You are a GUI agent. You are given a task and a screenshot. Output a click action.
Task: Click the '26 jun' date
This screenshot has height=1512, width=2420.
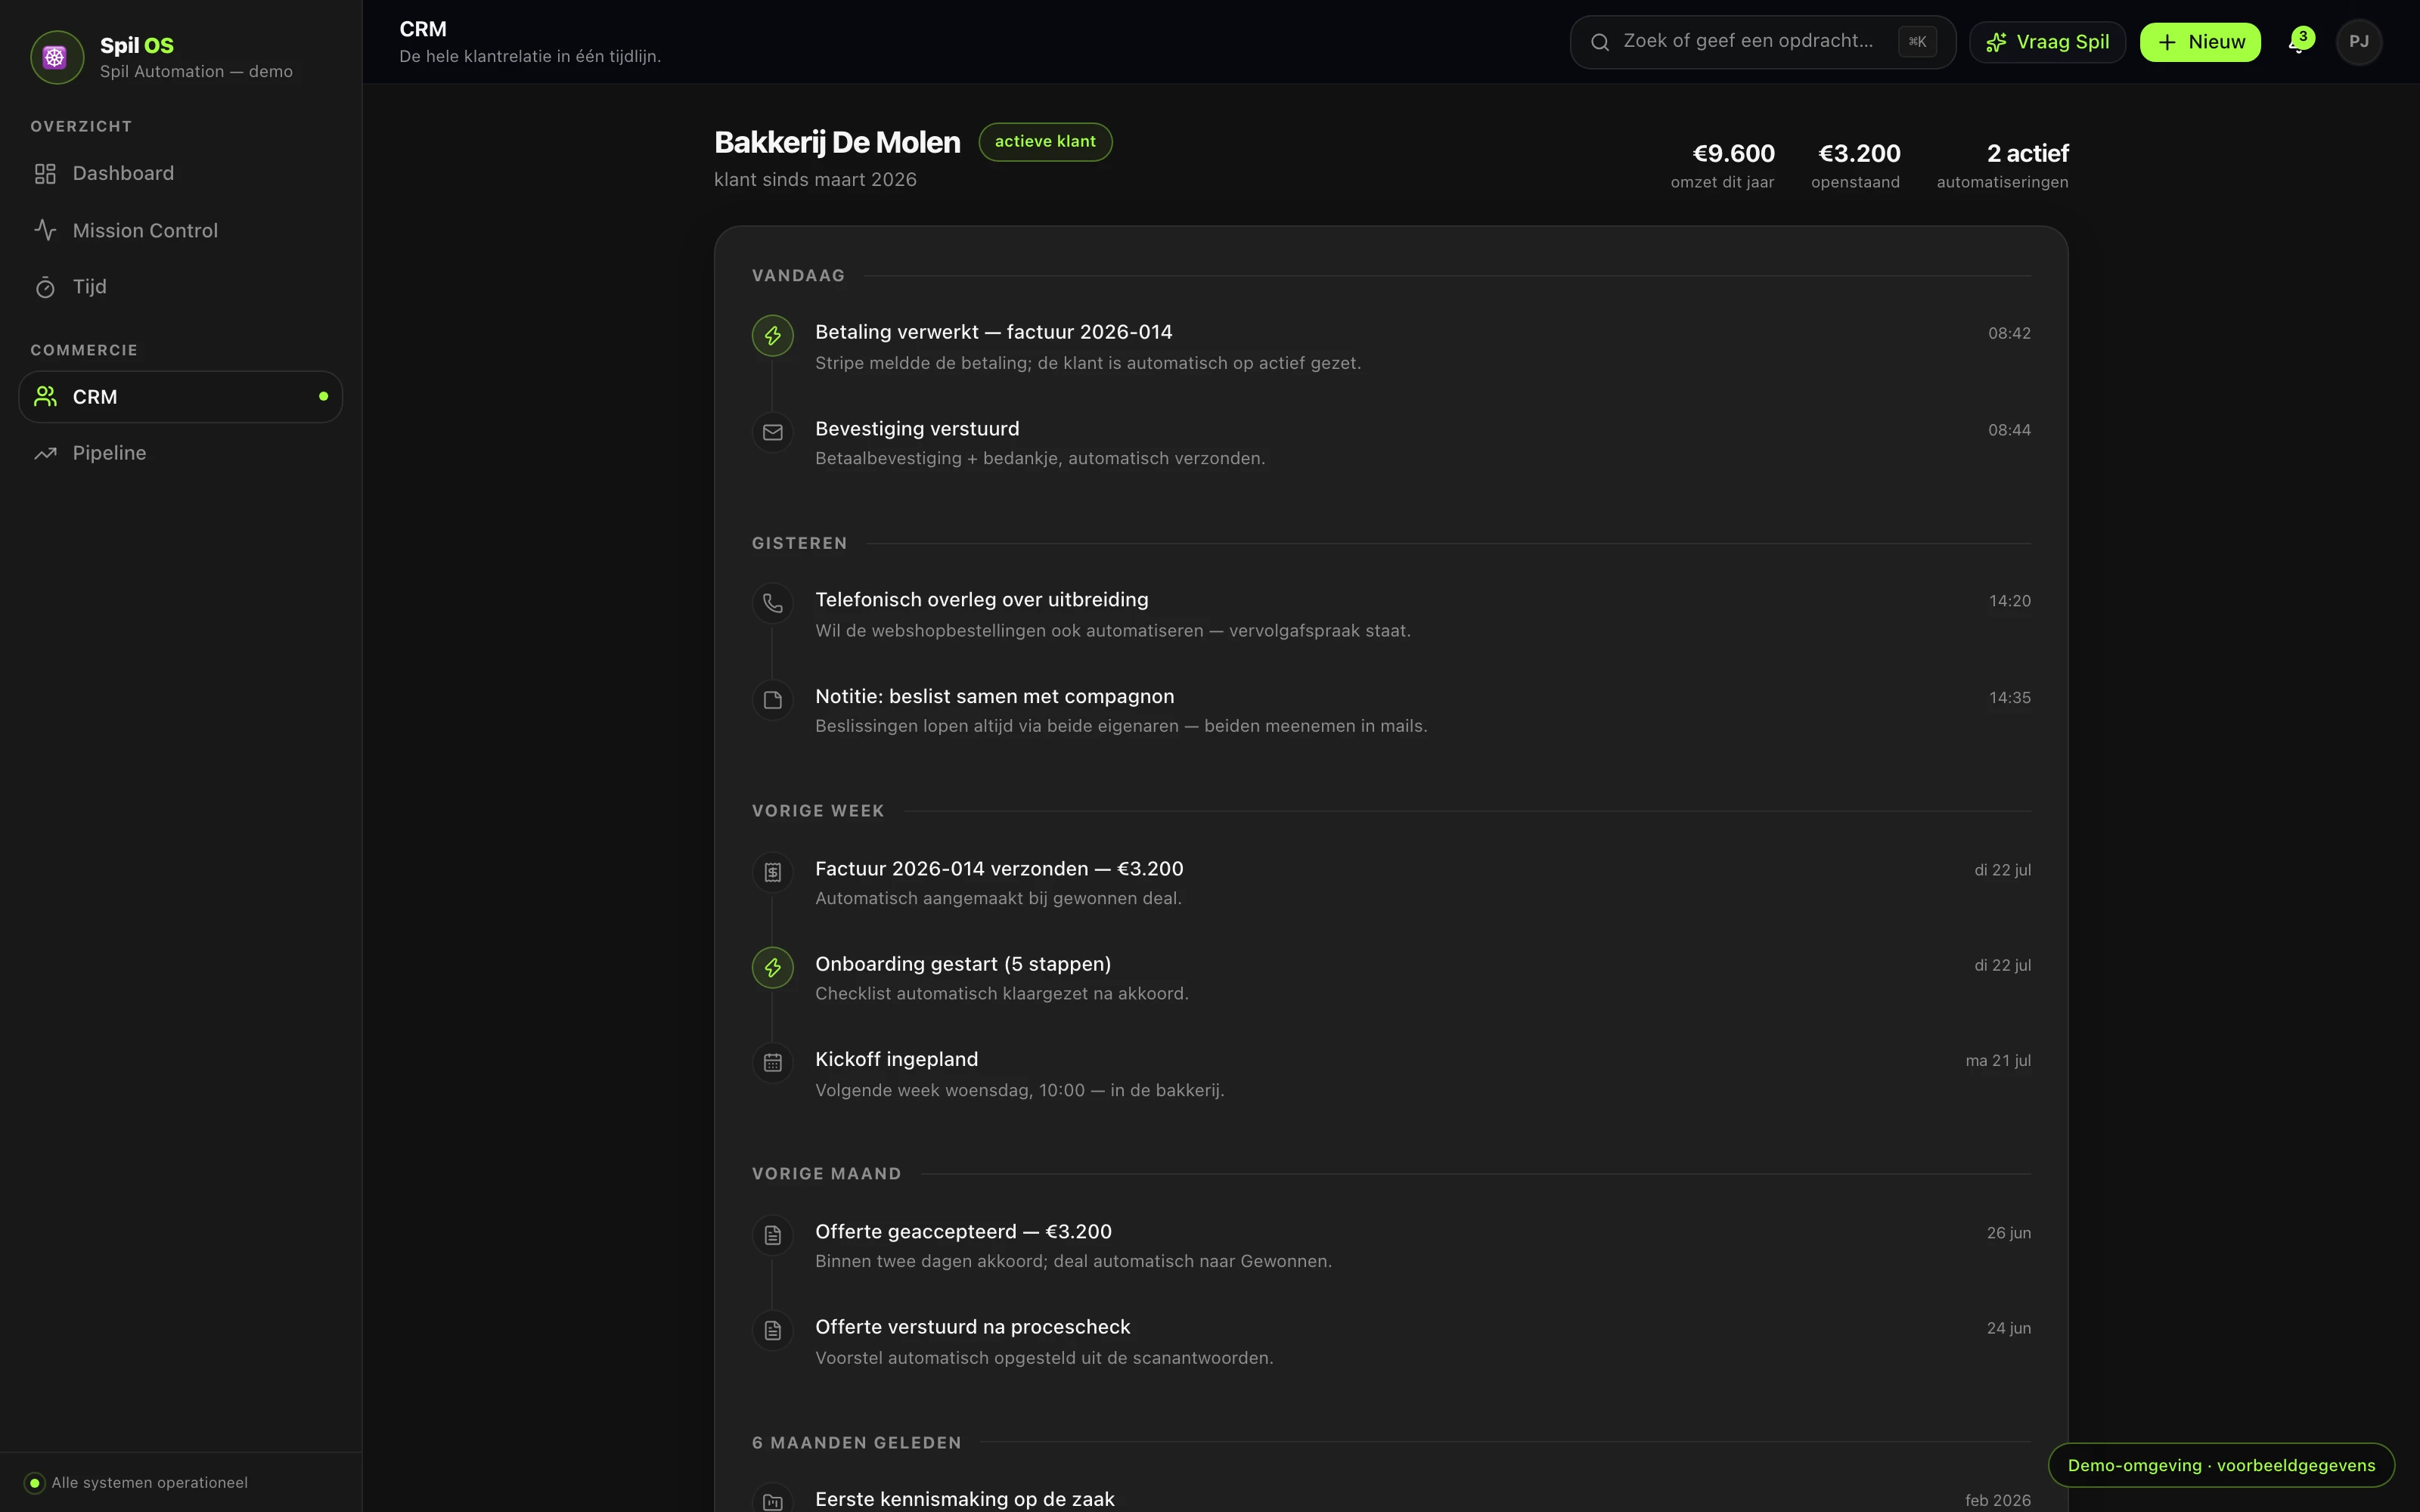click(x=2009, y=1233)
